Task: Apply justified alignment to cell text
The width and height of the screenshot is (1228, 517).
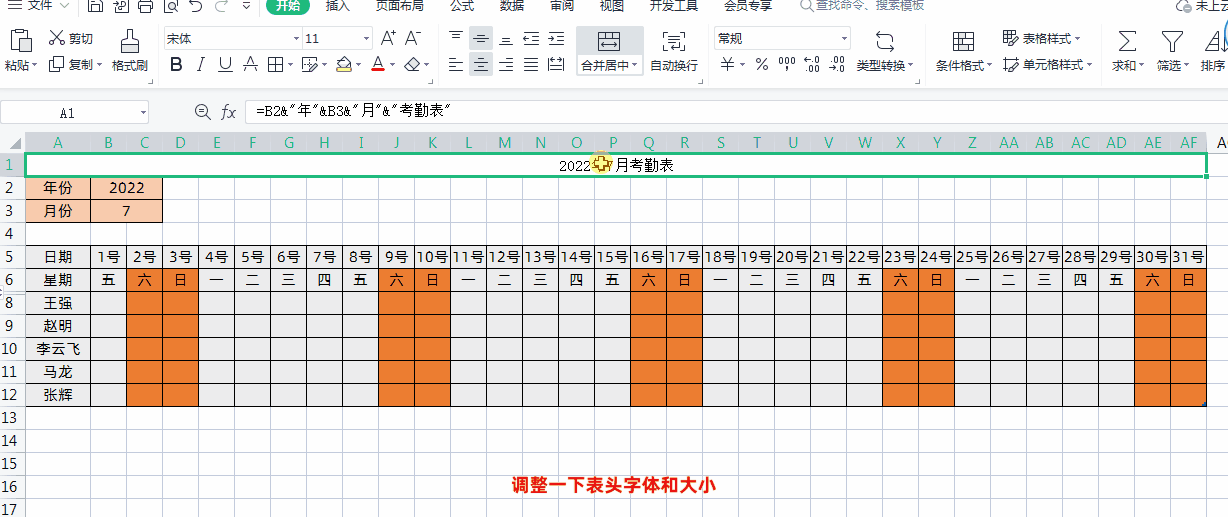Action: [x=531, y=65]
